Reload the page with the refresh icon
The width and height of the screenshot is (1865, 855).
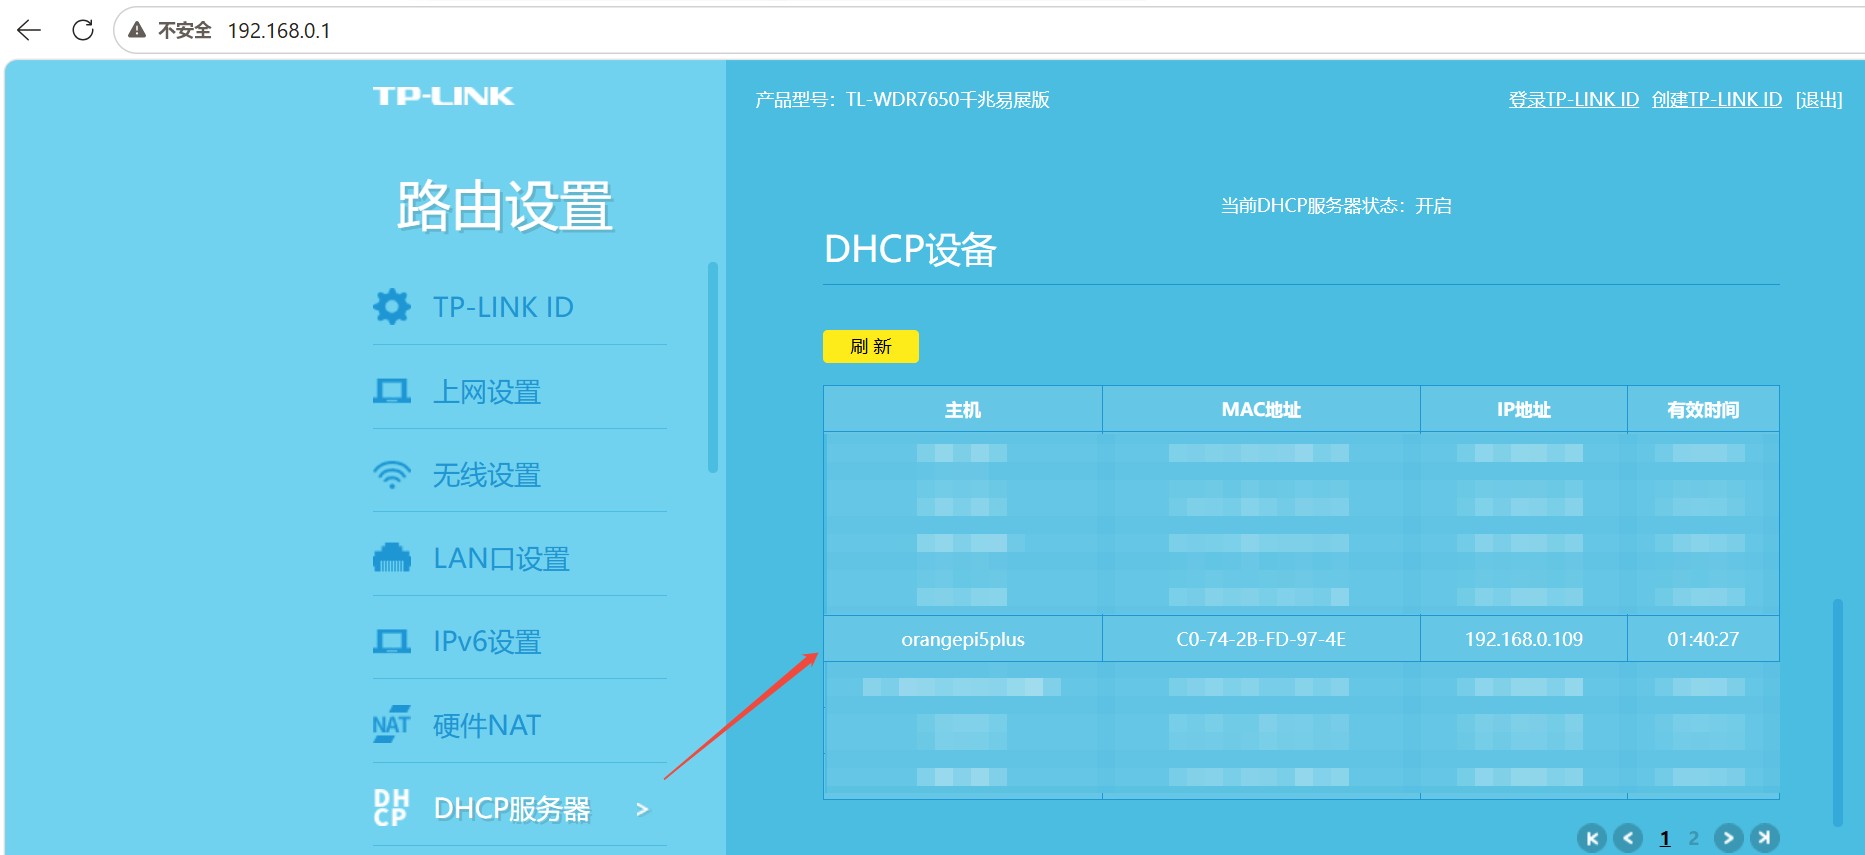click(83, 30)
